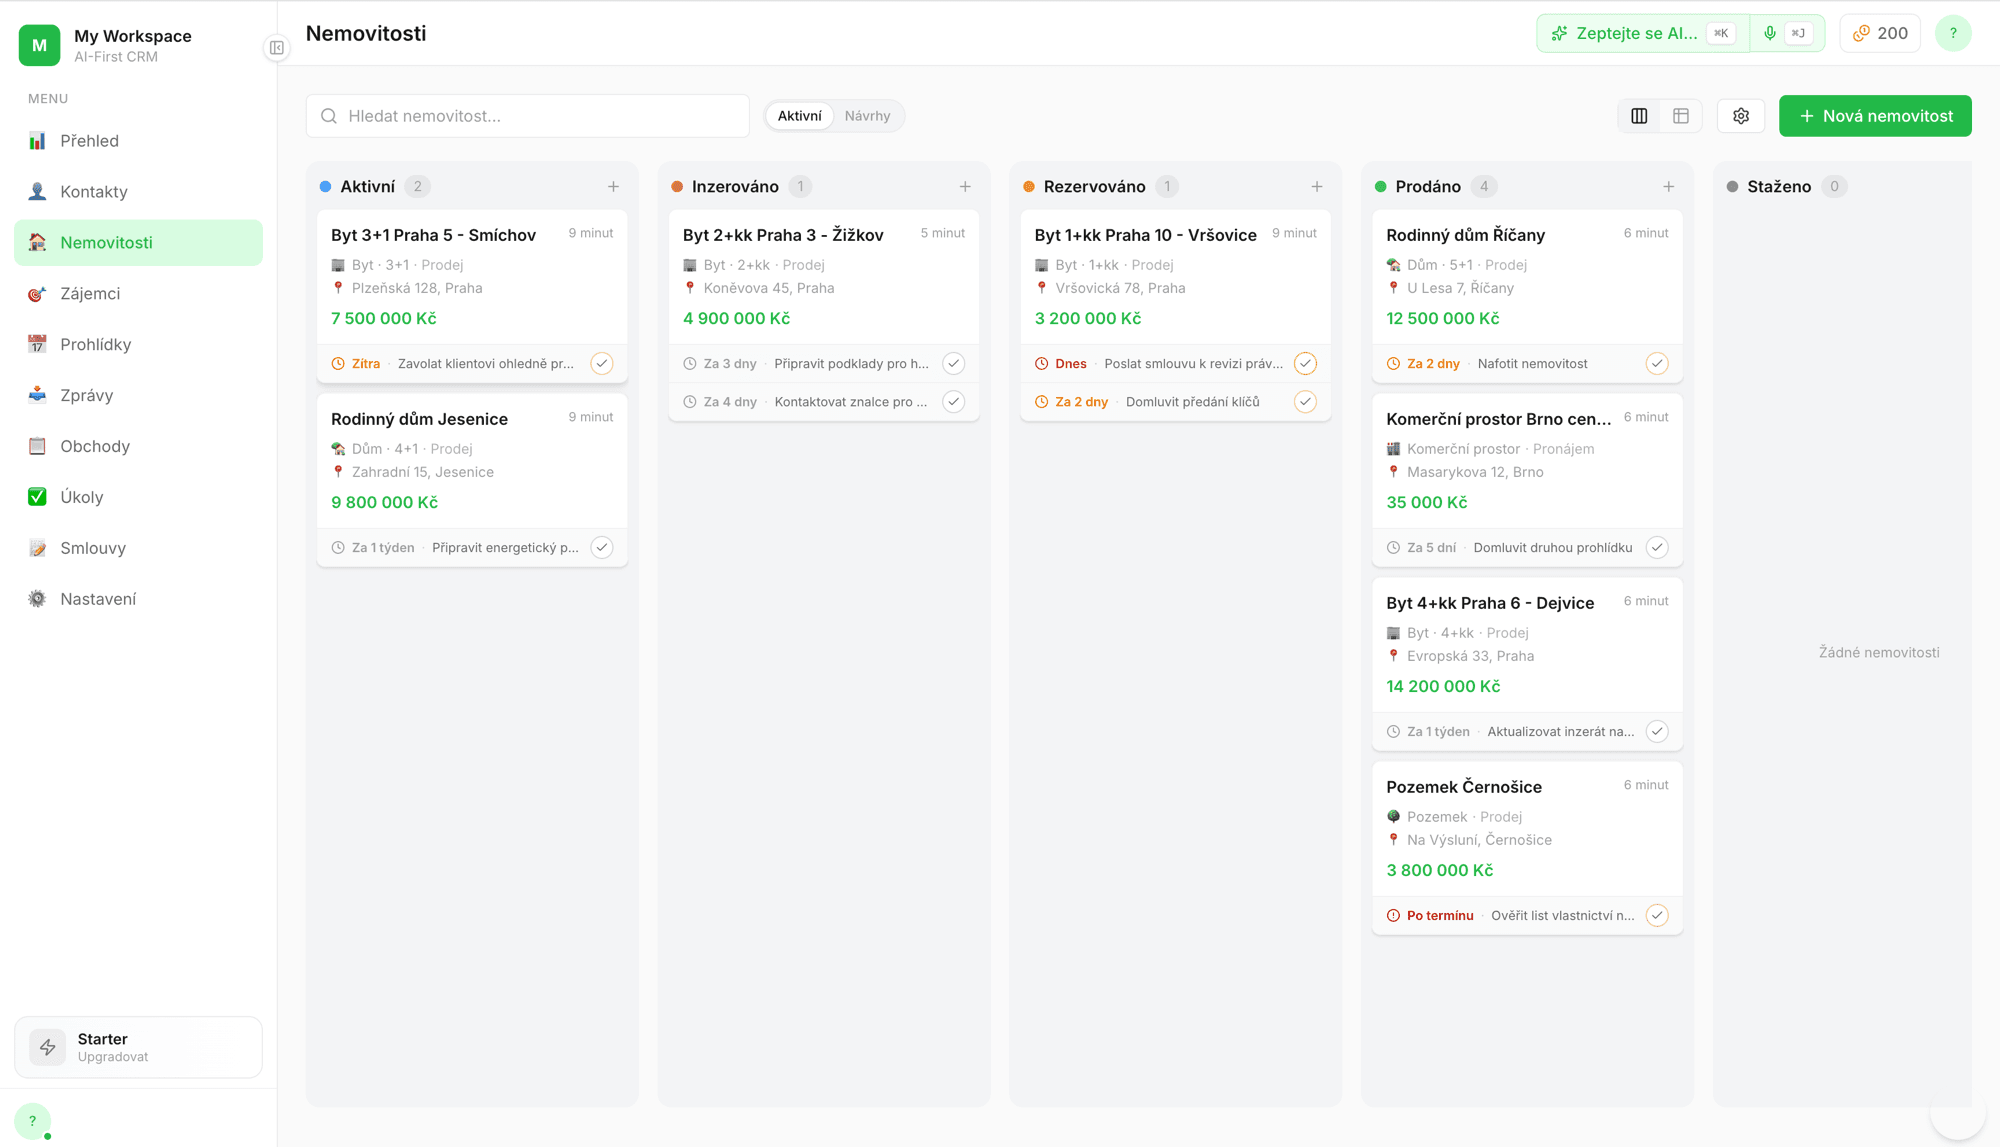Complete task Nafotit nemovitost

(1658, 364)
